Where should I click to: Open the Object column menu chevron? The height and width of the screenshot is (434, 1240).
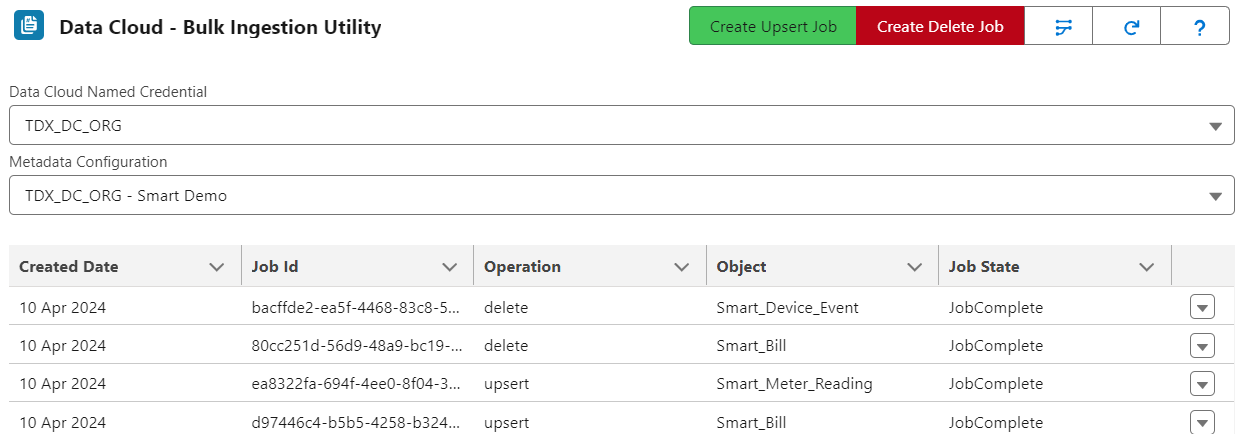pyautogui.click(x=914, y=267)
